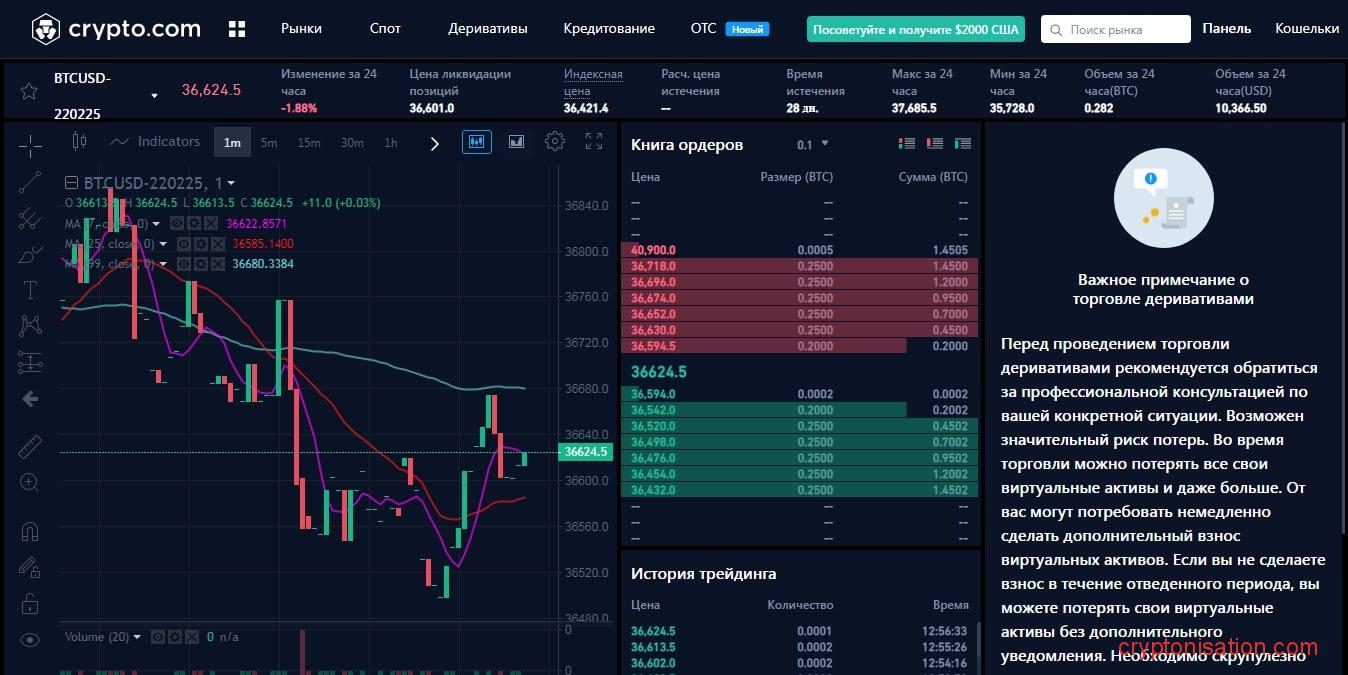Image resolution: width=1348 pixels, height=675 pixels.
Task: Hide all drawings with eye icon
Action: pos(30,640)
